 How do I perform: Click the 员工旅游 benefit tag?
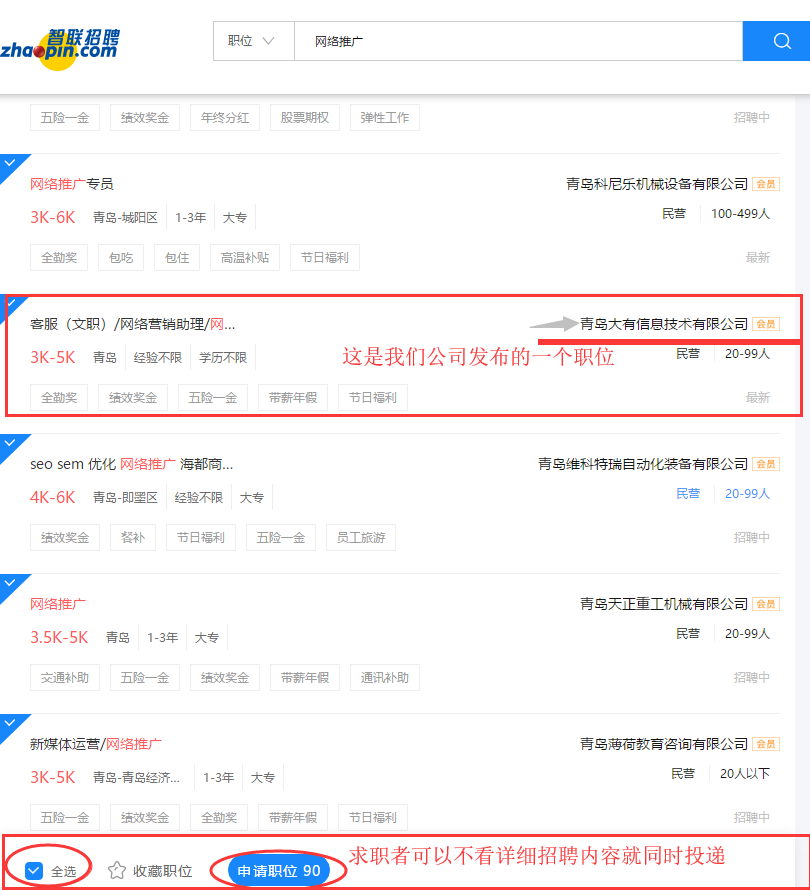(361, 538)
